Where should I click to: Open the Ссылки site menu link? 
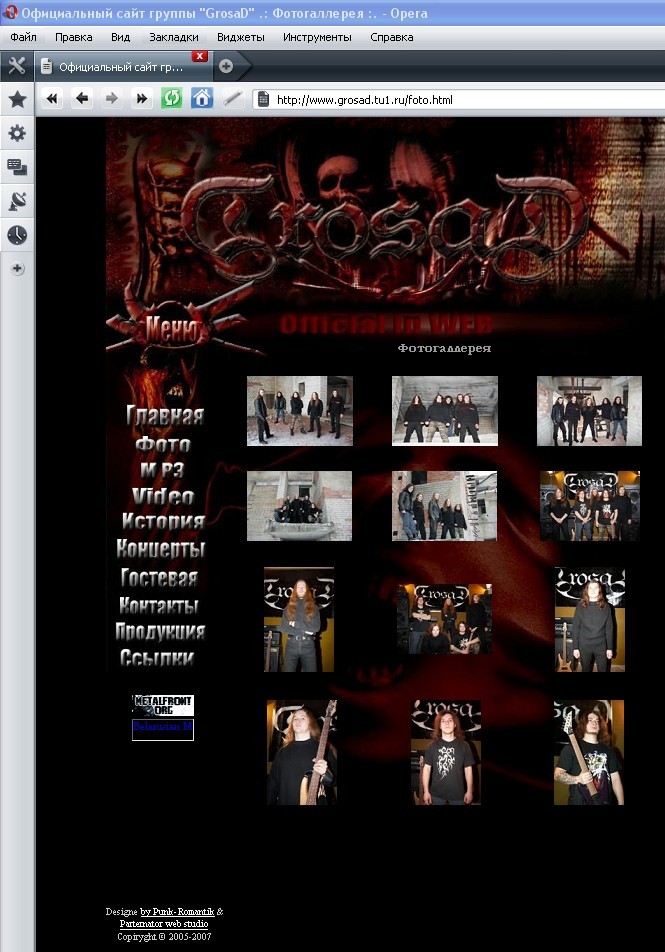157,658
